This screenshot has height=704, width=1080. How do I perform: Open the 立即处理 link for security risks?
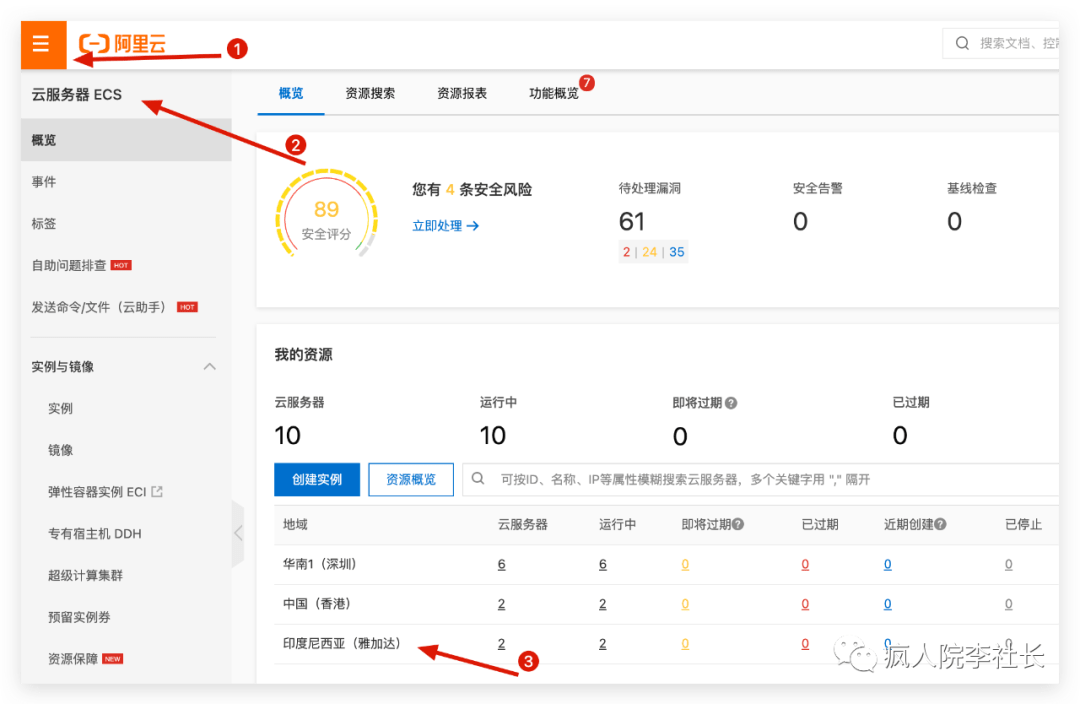pos(437,225)
